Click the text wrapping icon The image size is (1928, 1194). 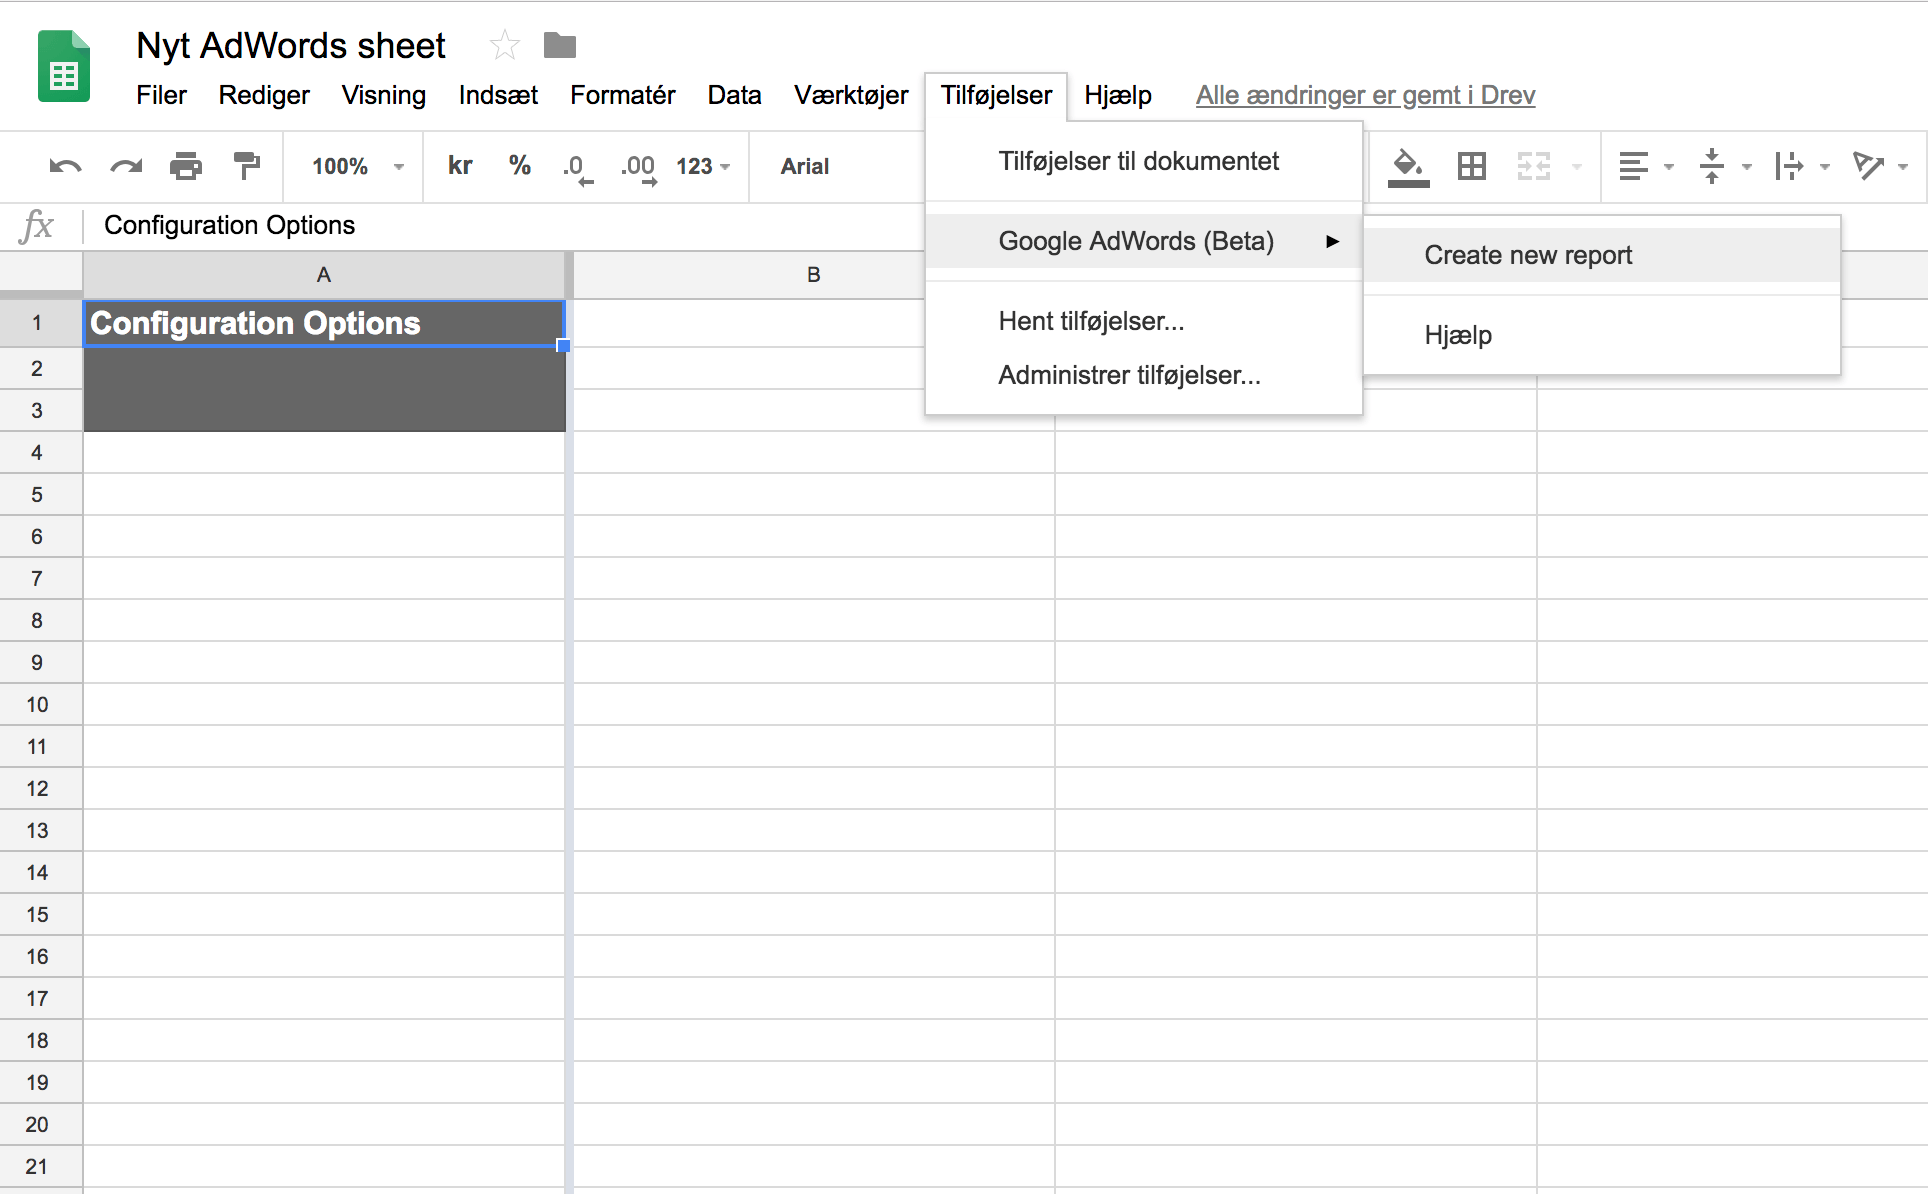click(1789, 166)
